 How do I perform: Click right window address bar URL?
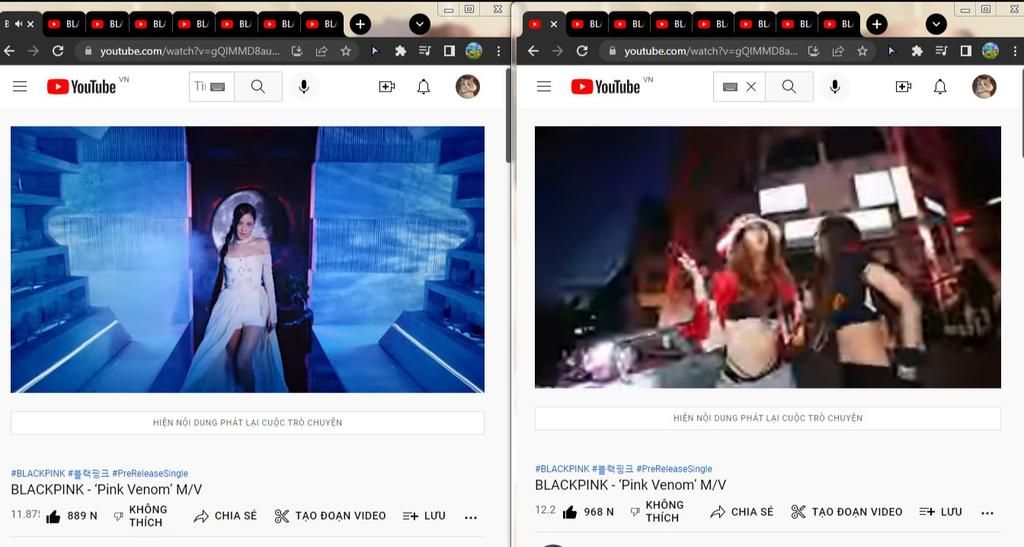pos(711,50)
